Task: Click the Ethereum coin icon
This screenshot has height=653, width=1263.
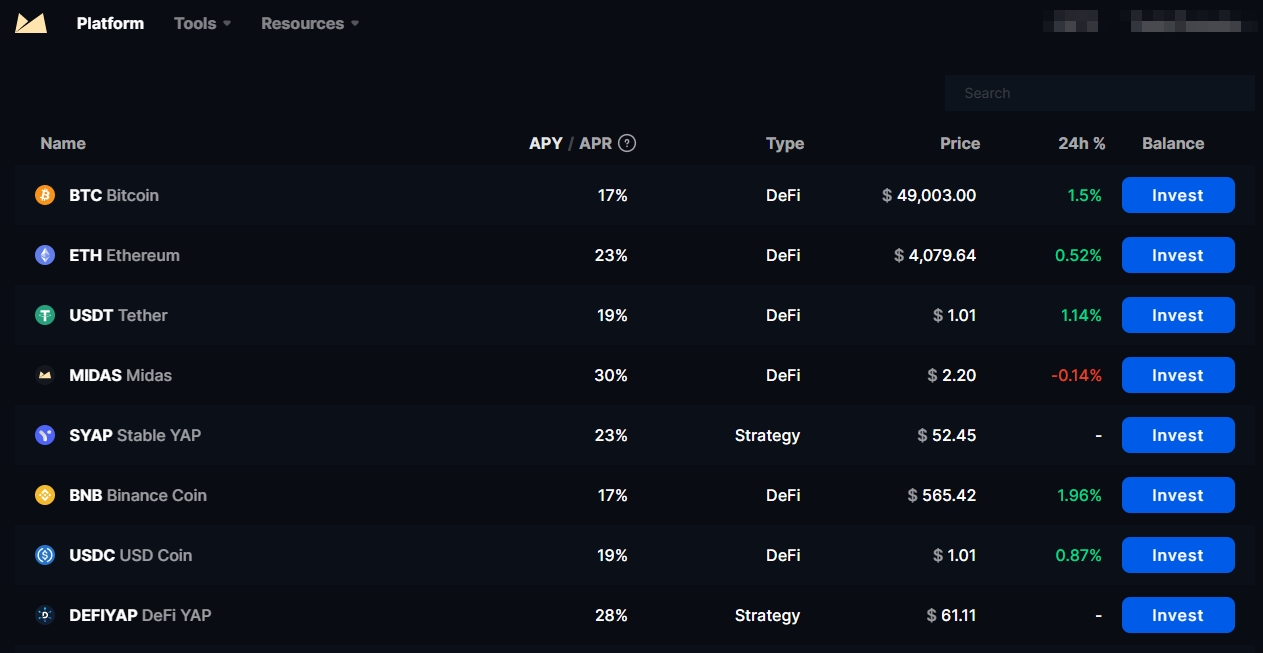Action: pyautogui.click(x=45, y=255)
